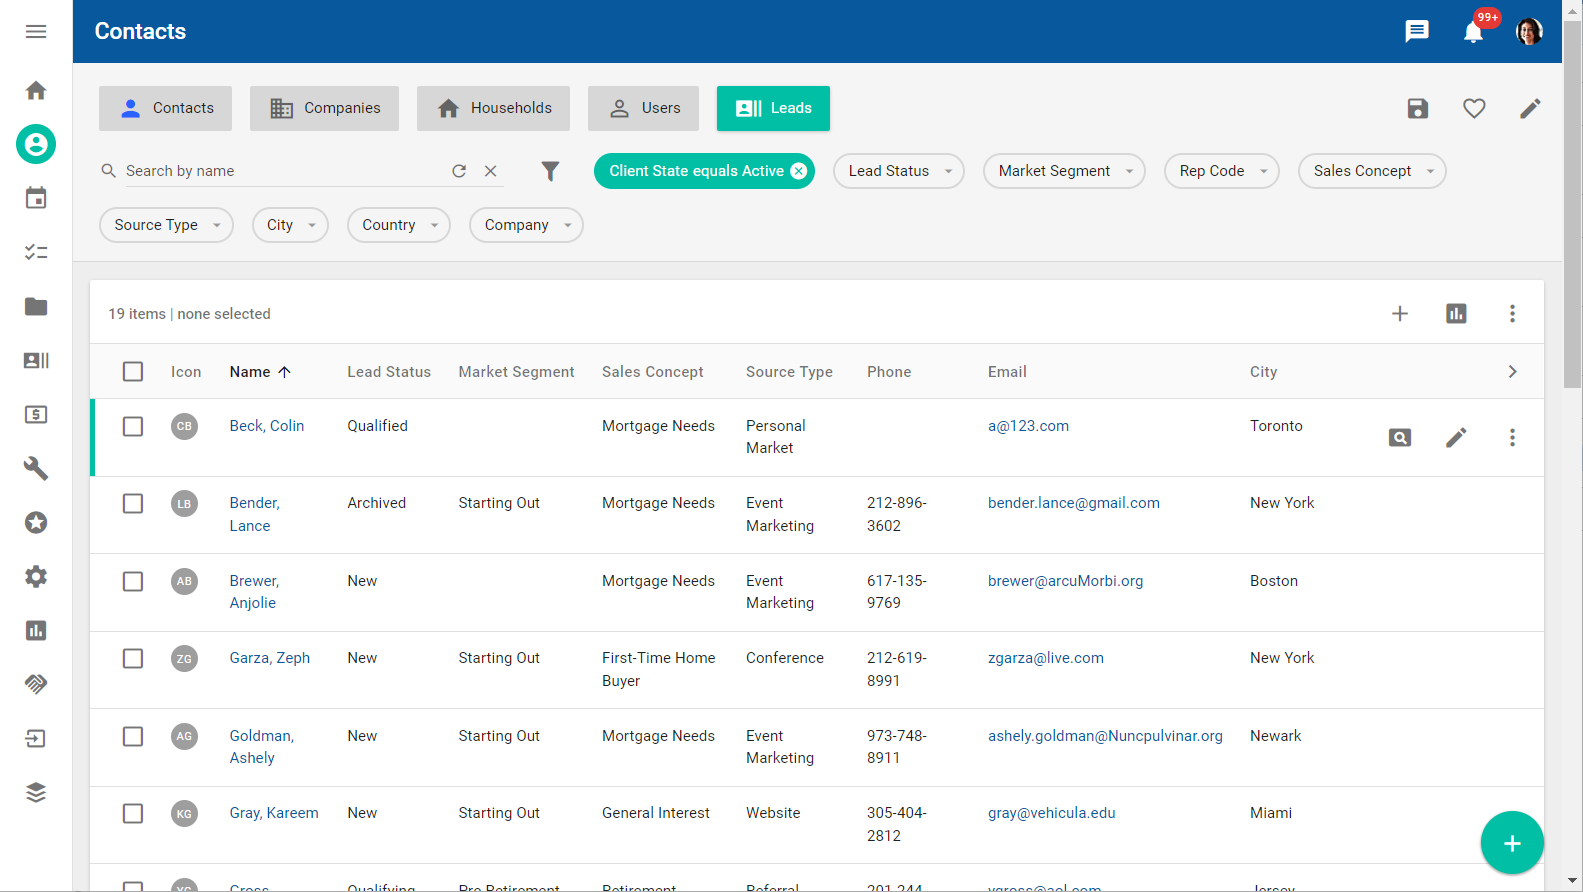This screenshot has width=1583, height=892.
Task: Switch to the Households tab
Action: pyautogui.click(x=493, y=108)
